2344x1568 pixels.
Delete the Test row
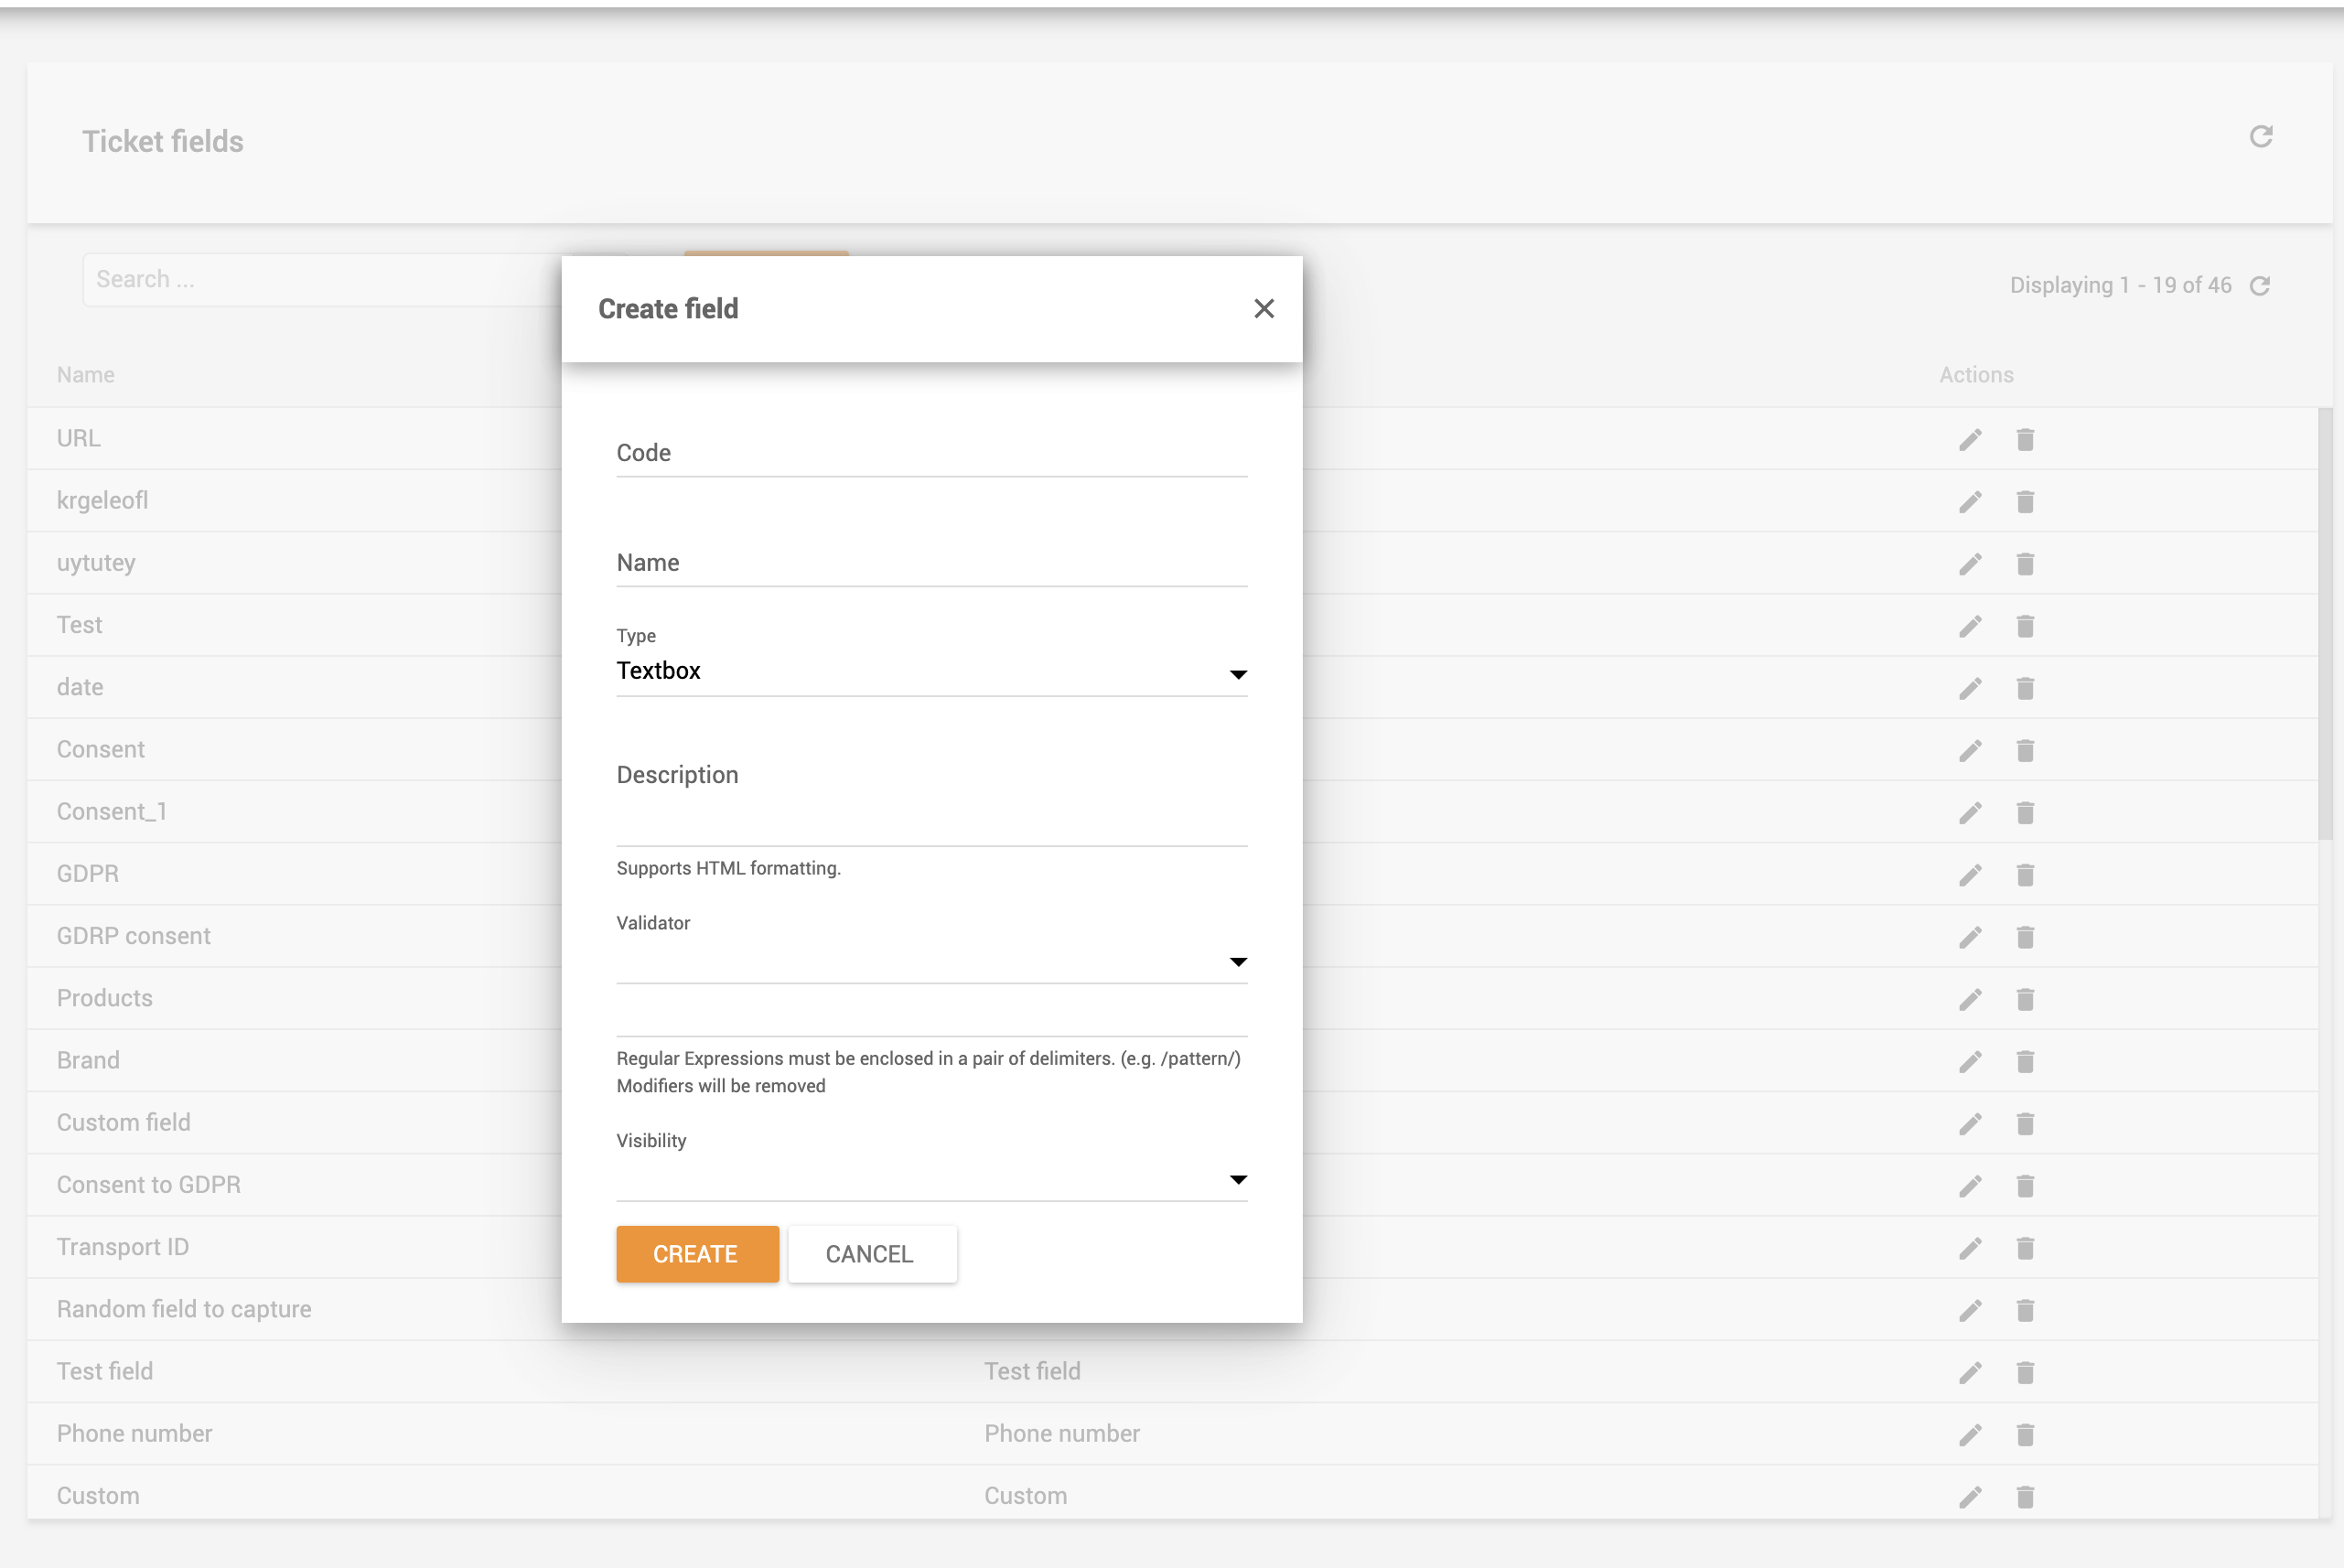coord(2025,626)
